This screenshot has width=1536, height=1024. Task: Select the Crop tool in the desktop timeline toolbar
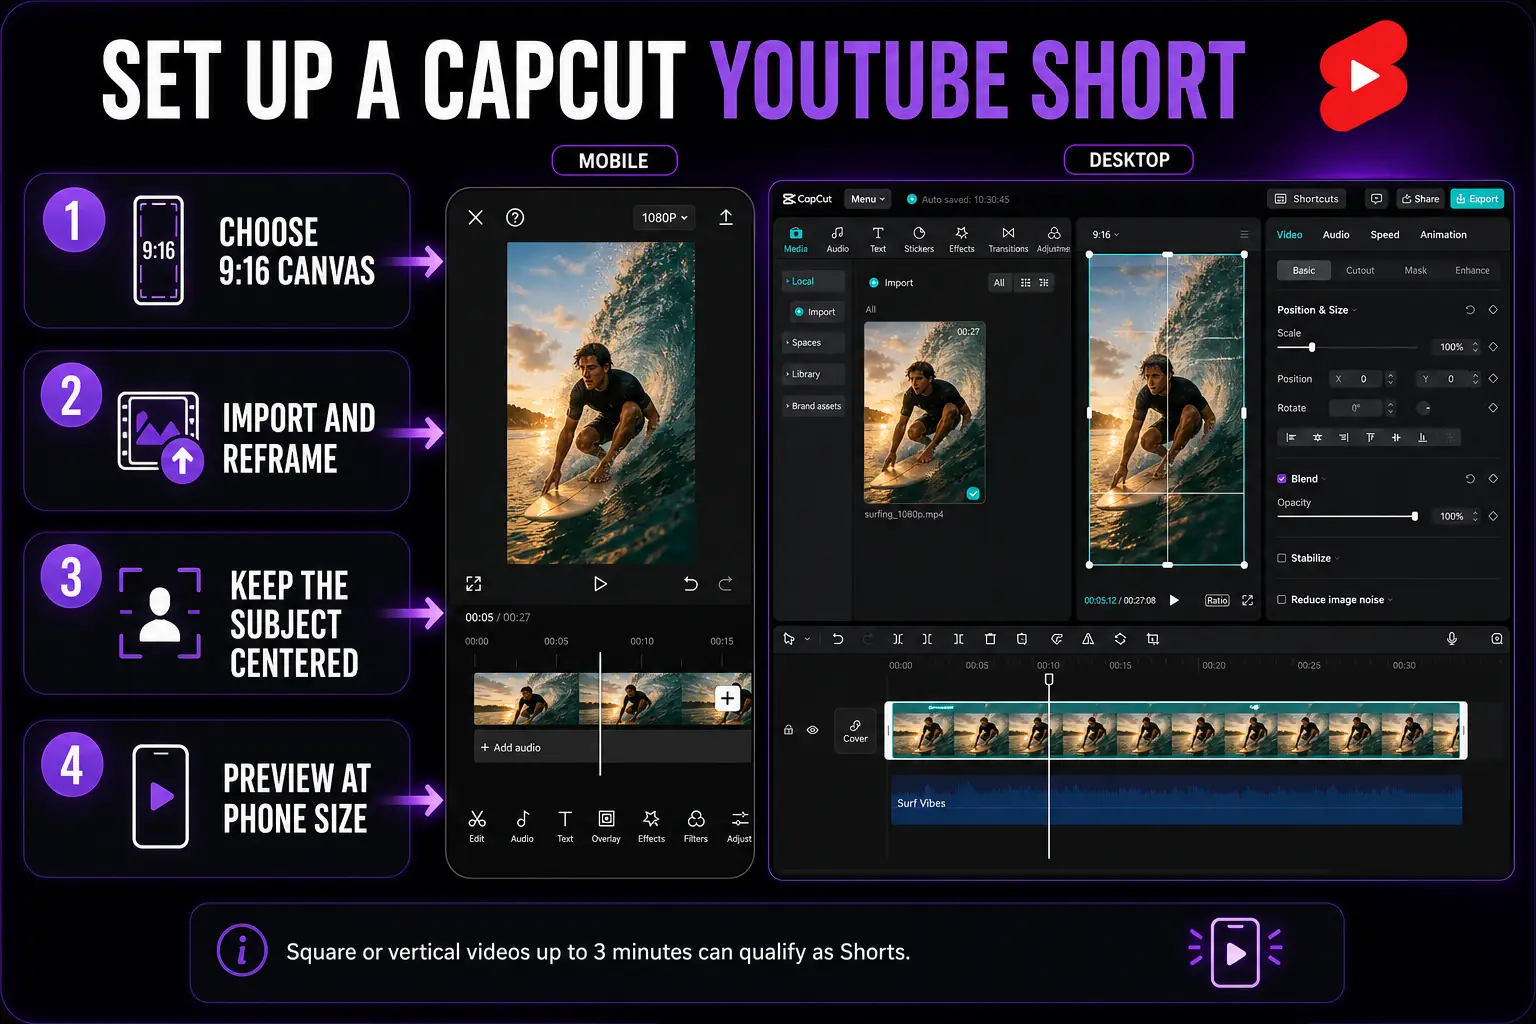[1153, 639]
